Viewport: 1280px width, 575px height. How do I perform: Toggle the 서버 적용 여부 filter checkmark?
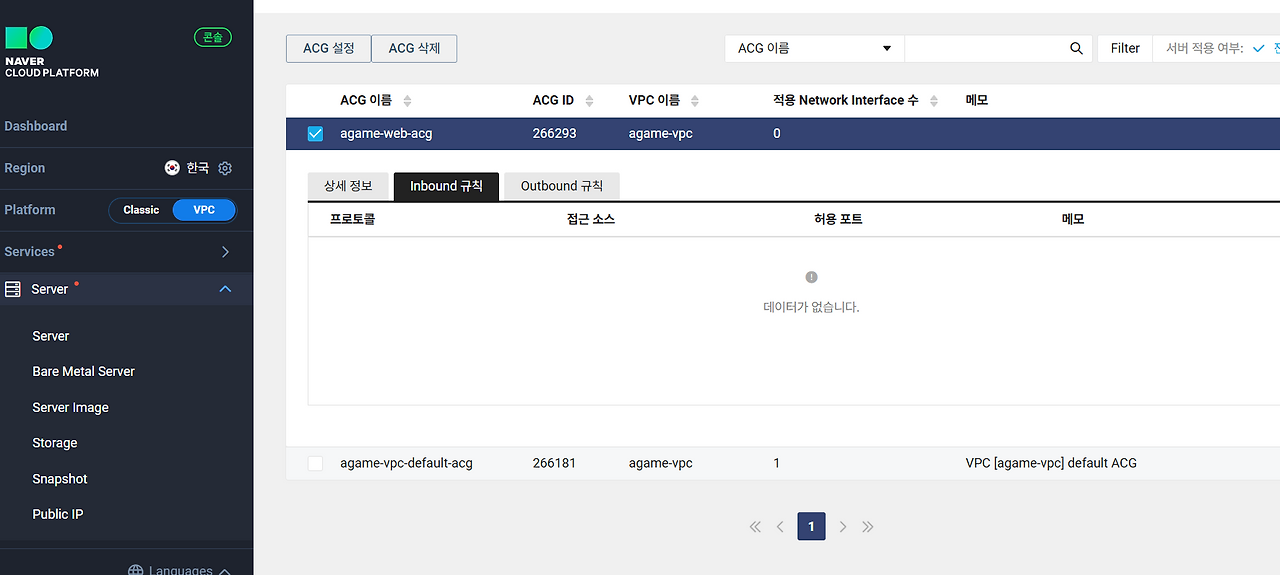click(1259, 48)
